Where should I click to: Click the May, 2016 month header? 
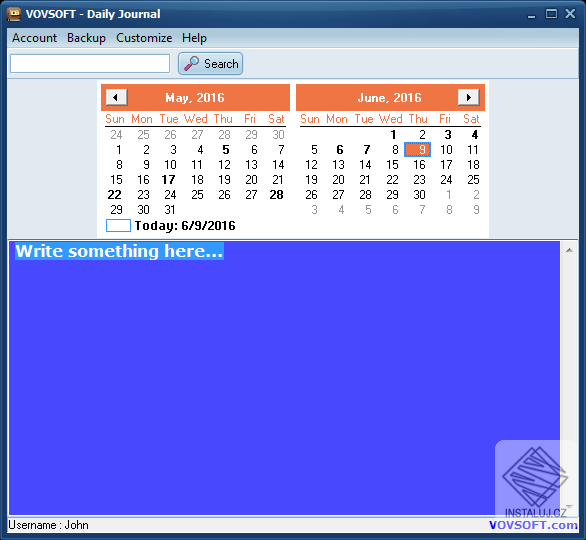click(195, 98)
